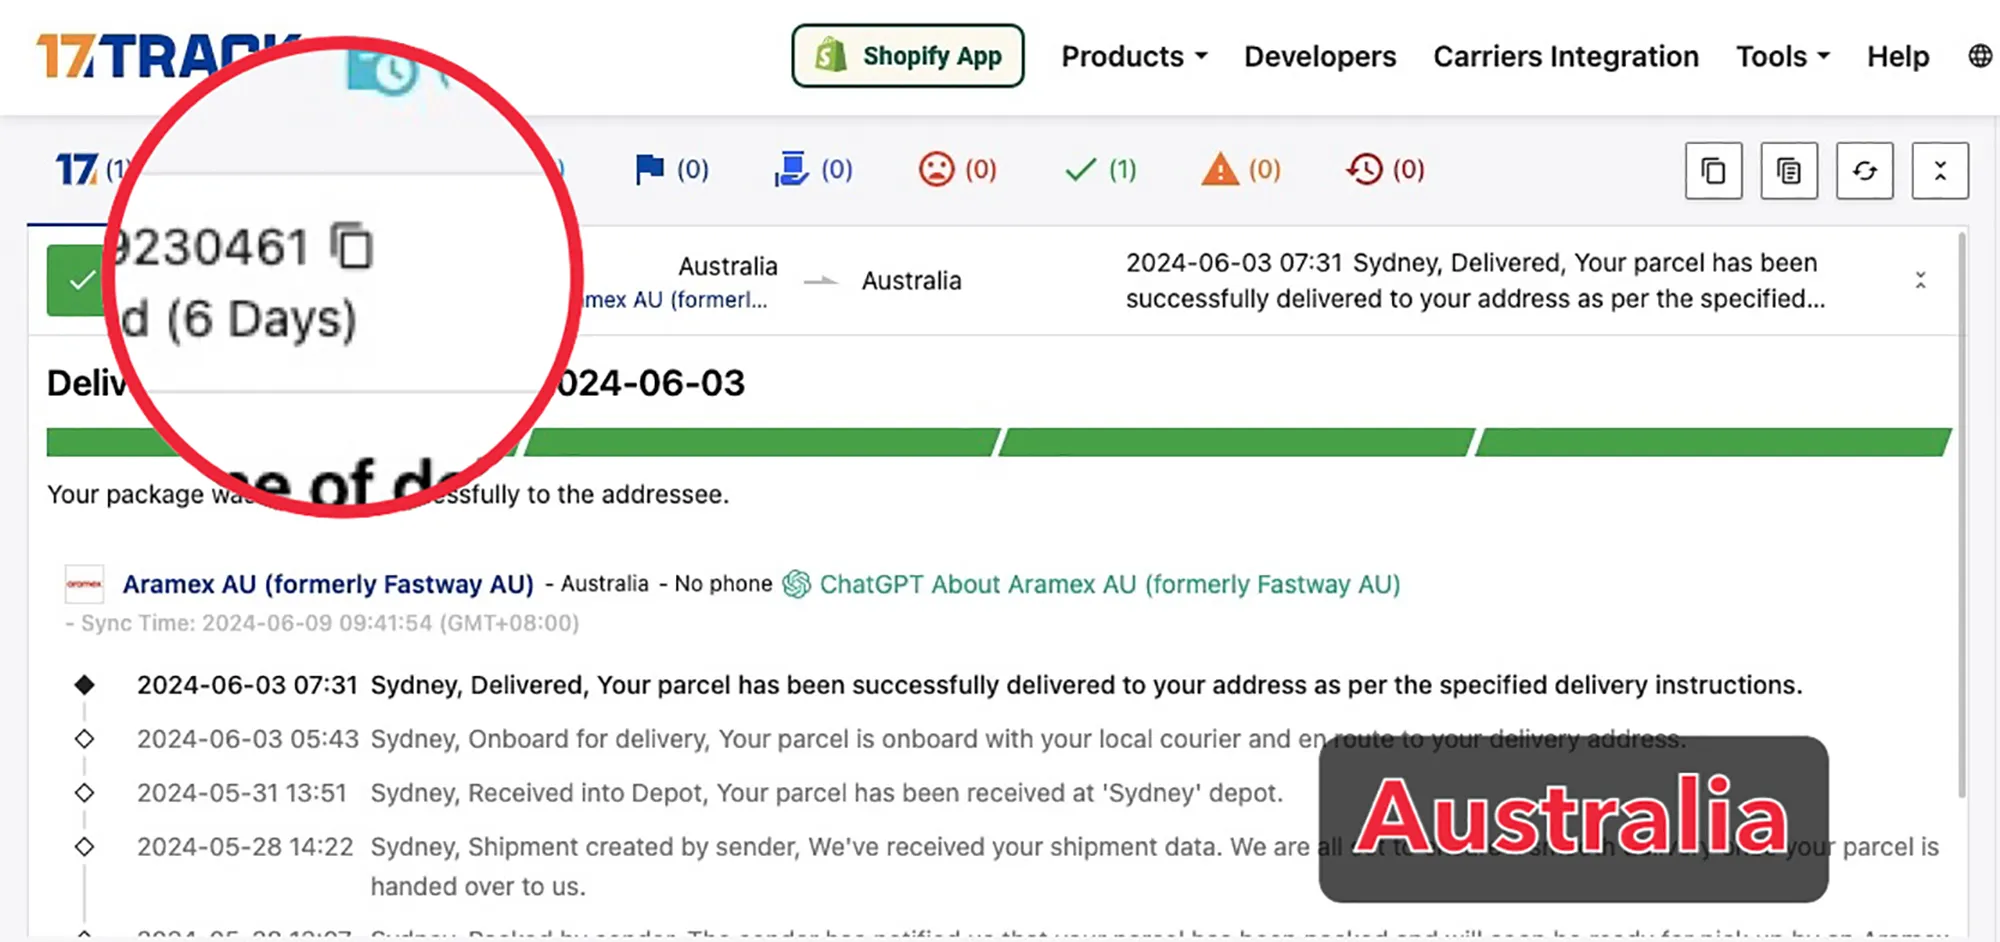The image size is (2000, 942).
Task: Click the 17TRACK logo
Action: click(x=170, y=56)
